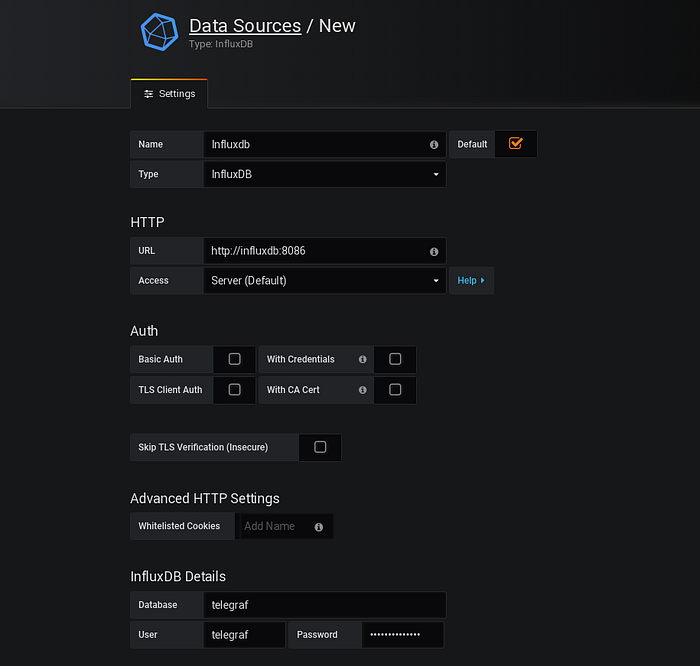
Task: Enable the TLS Client Auth checkbox
Action: point(234,390)
